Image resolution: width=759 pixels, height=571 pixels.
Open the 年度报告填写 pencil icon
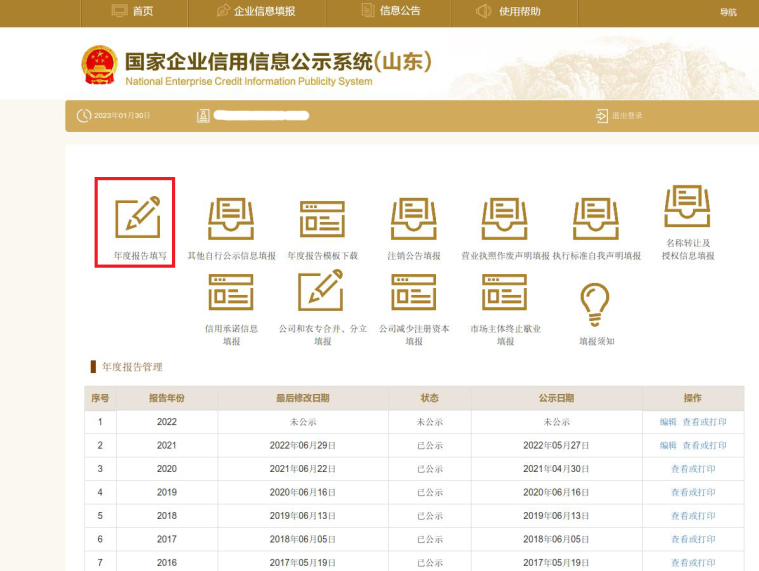click(x=136, y=217)
